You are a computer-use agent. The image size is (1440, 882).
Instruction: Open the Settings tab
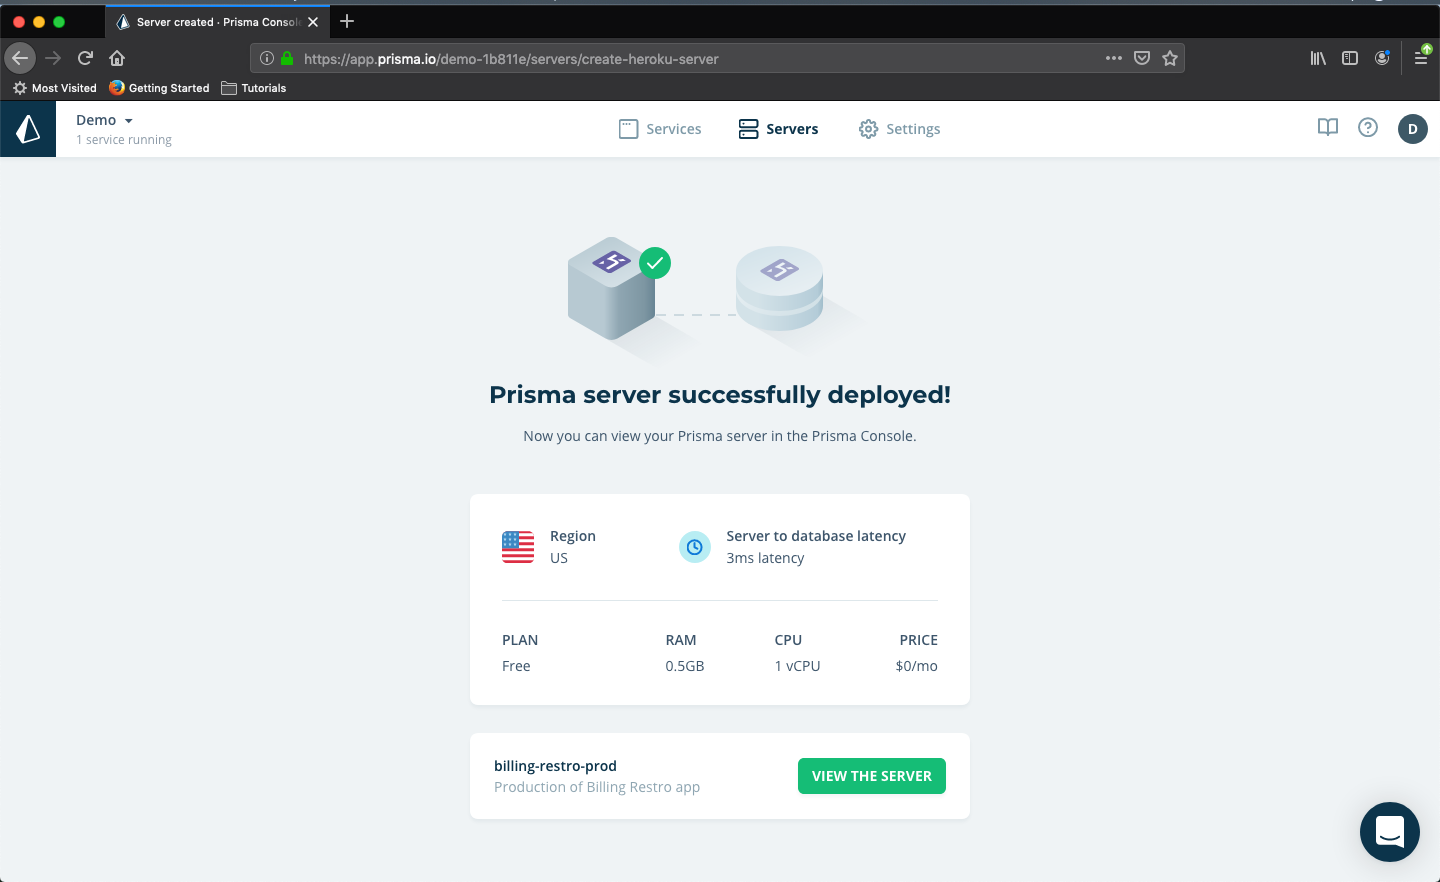[900, 129]
